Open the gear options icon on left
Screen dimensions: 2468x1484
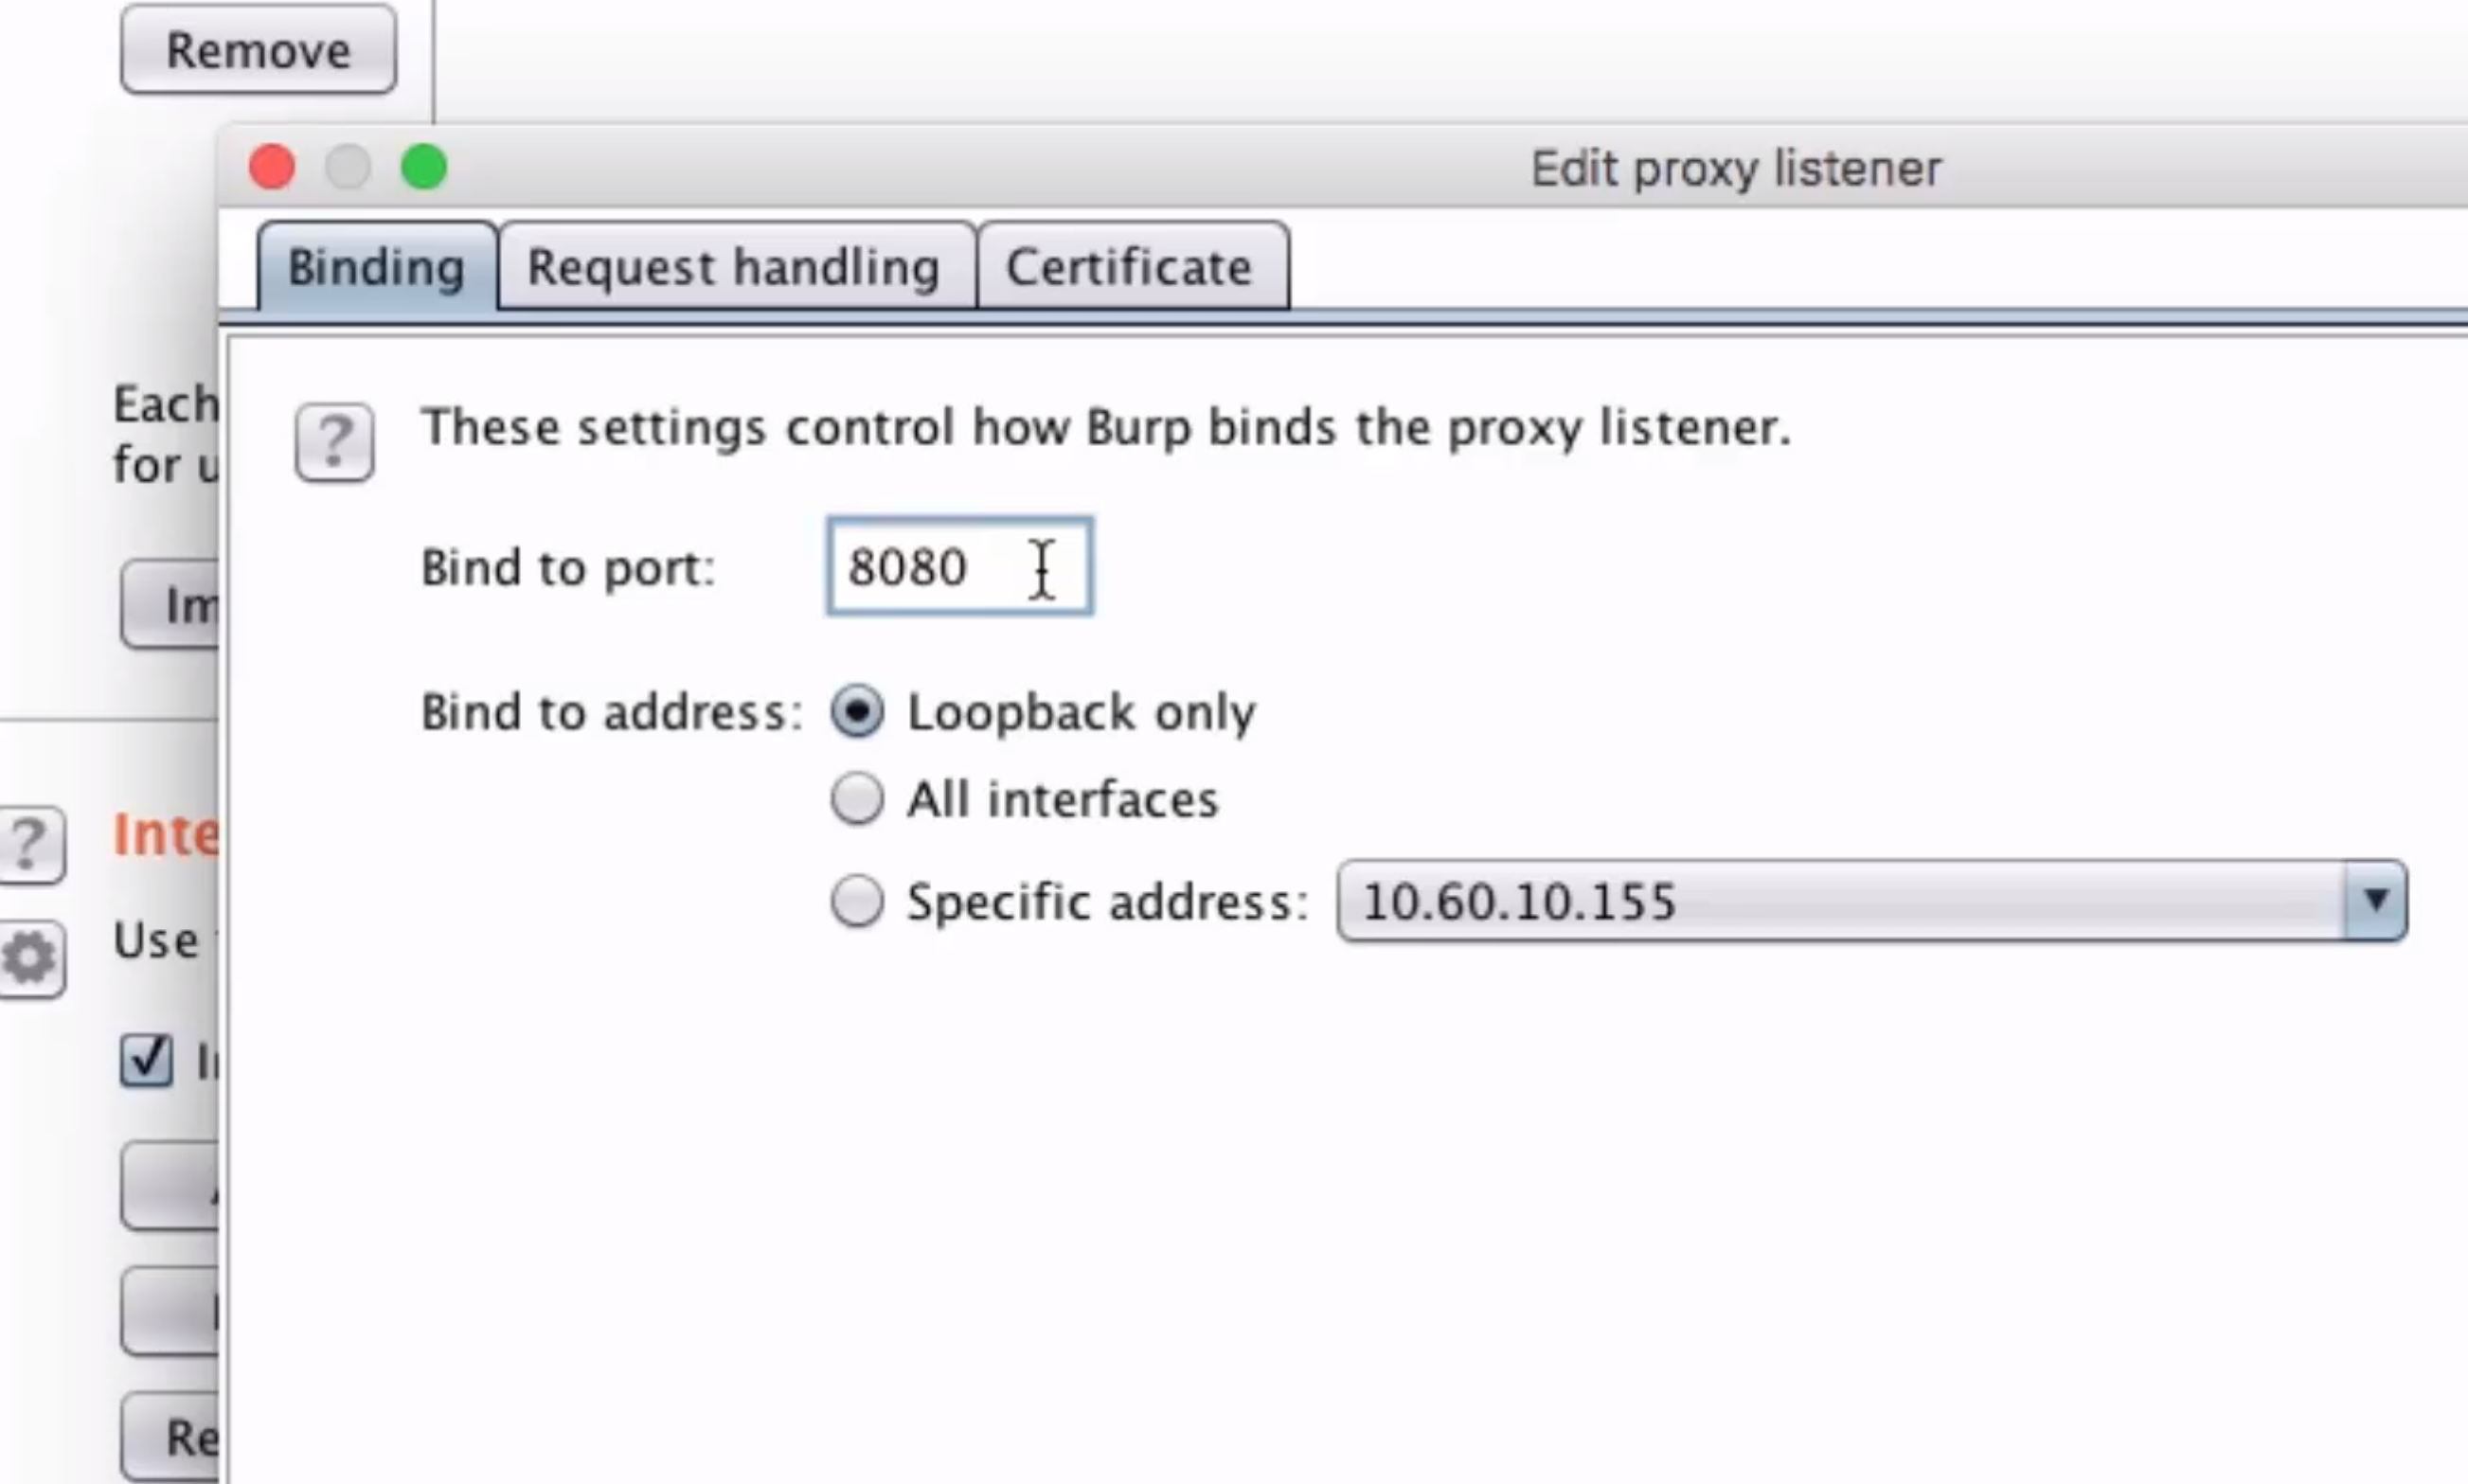[30, 959]
